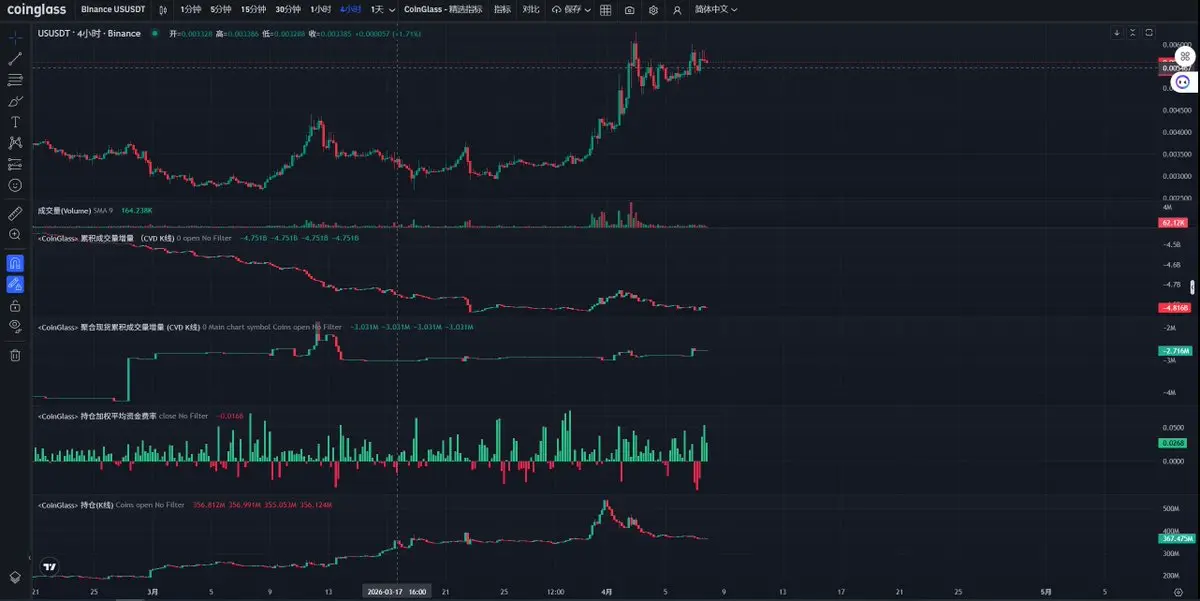Click the 0.0268 funding rate value tag
Viewport: 1200px width, 601px height.
(1173, 443)
